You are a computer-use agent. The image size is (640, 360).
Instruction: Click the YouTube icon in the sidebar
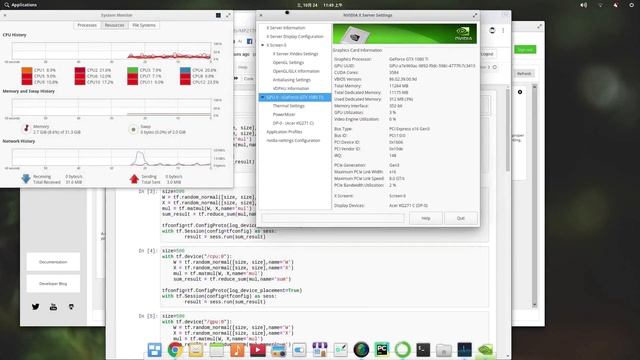pyautogui.click(x=53, y=307)
